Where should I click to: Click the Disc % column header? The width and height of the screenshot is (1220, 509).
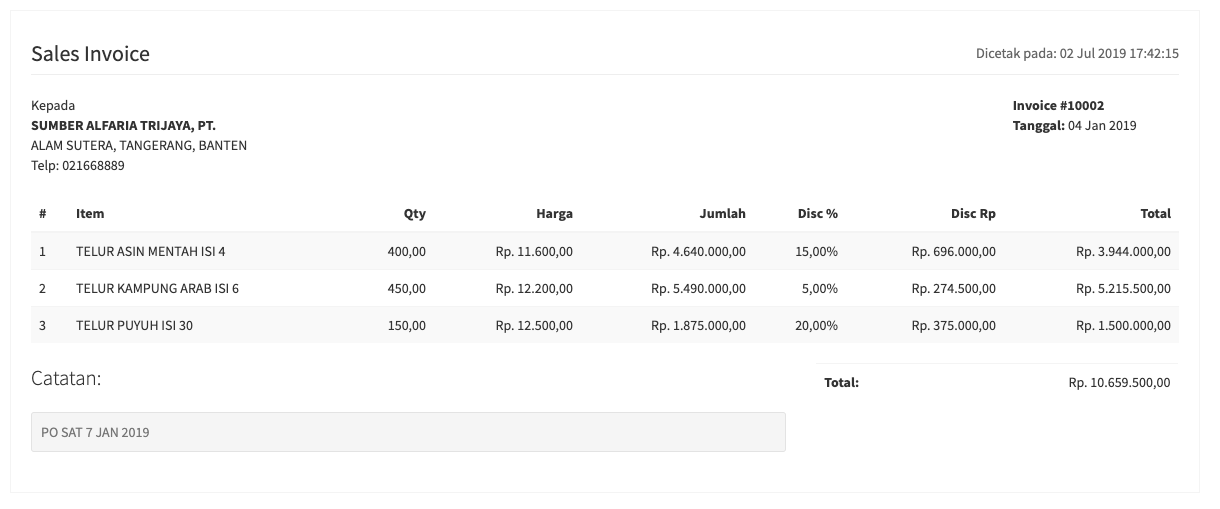pos(817,214)
